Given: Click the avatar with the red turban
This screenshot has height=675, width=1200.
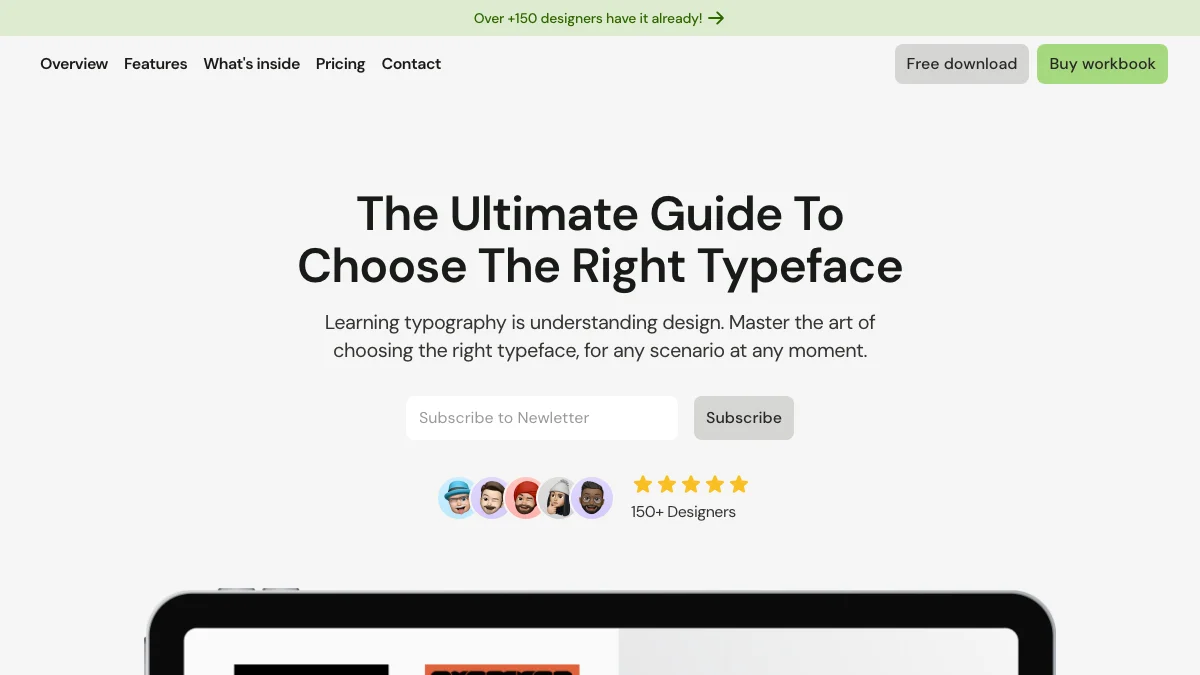Looking at the screenshot, I should 525,498.
